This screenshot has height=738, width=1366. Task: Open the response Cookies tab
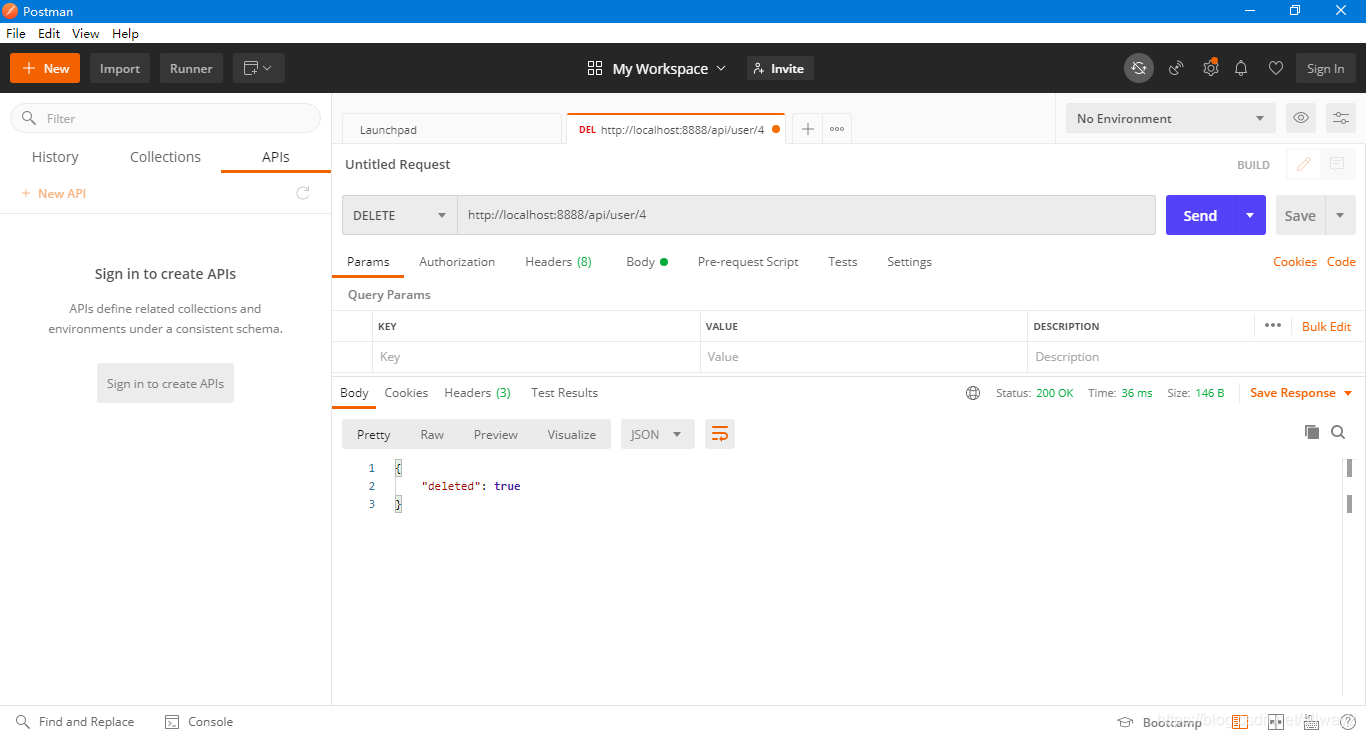(406, 393)
